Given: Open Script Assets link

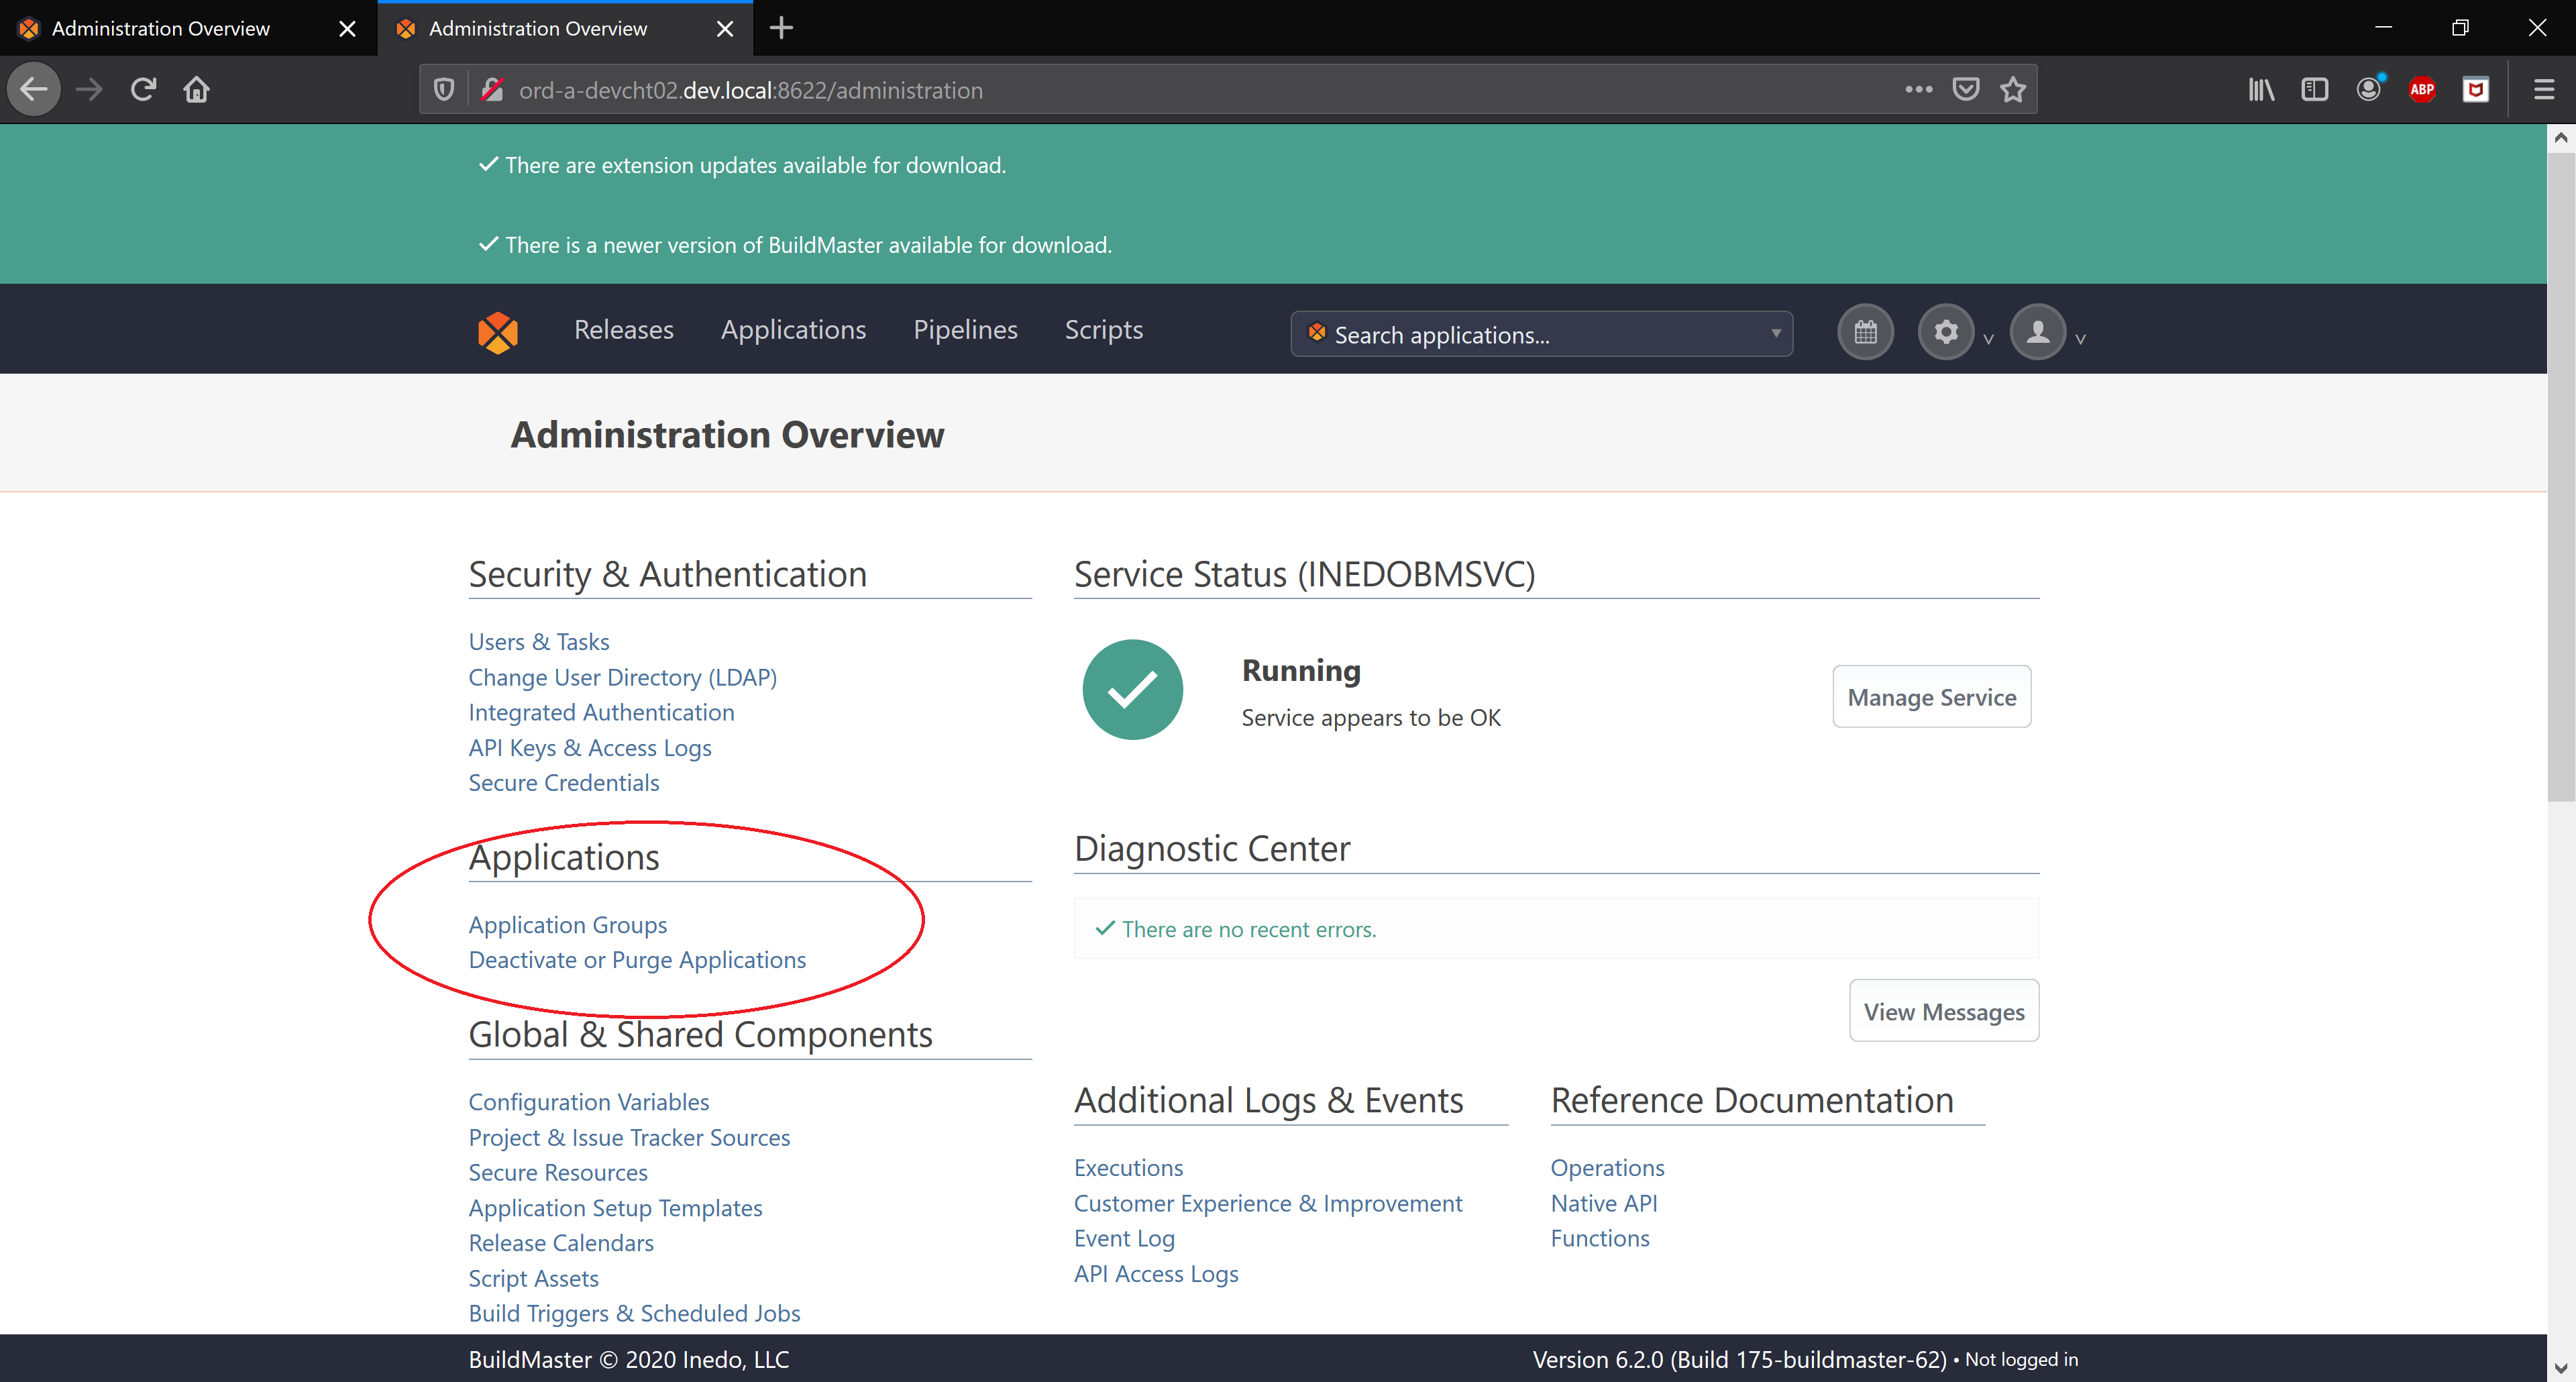Looking at the screenshot, I should point(533,1278).
